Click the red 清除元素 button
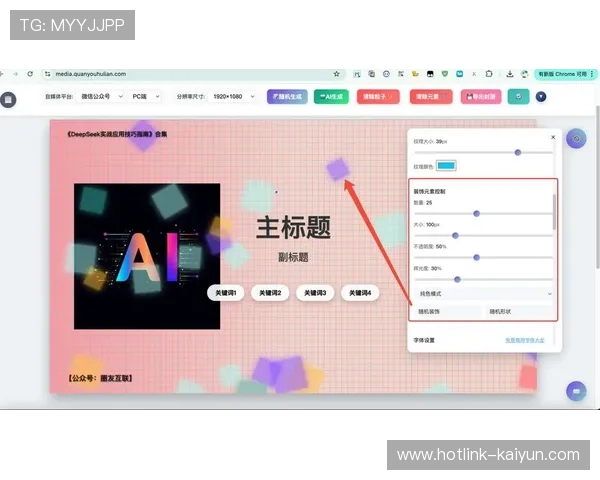Viewport: 600px width, 480px height. click(x=431, y=96)
